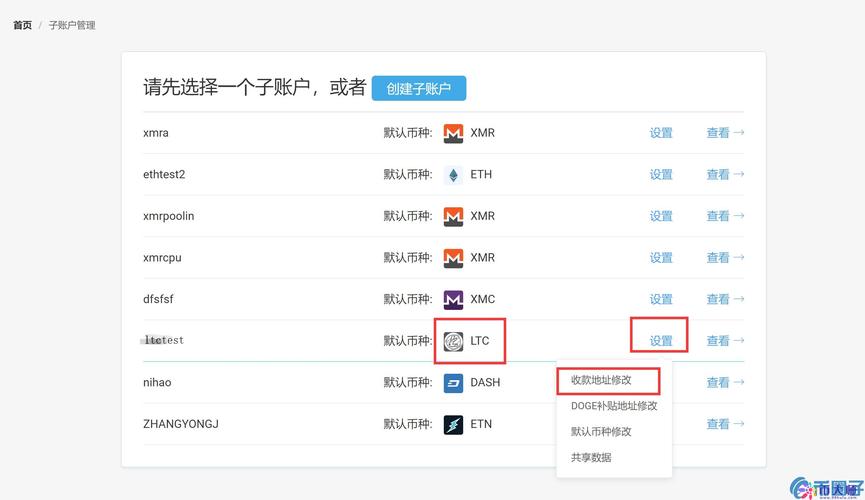The height and width of the screenshot is (500, 865).
Task: Choose 共享数据 in the settings menu
Action: (x=591, y=458)
